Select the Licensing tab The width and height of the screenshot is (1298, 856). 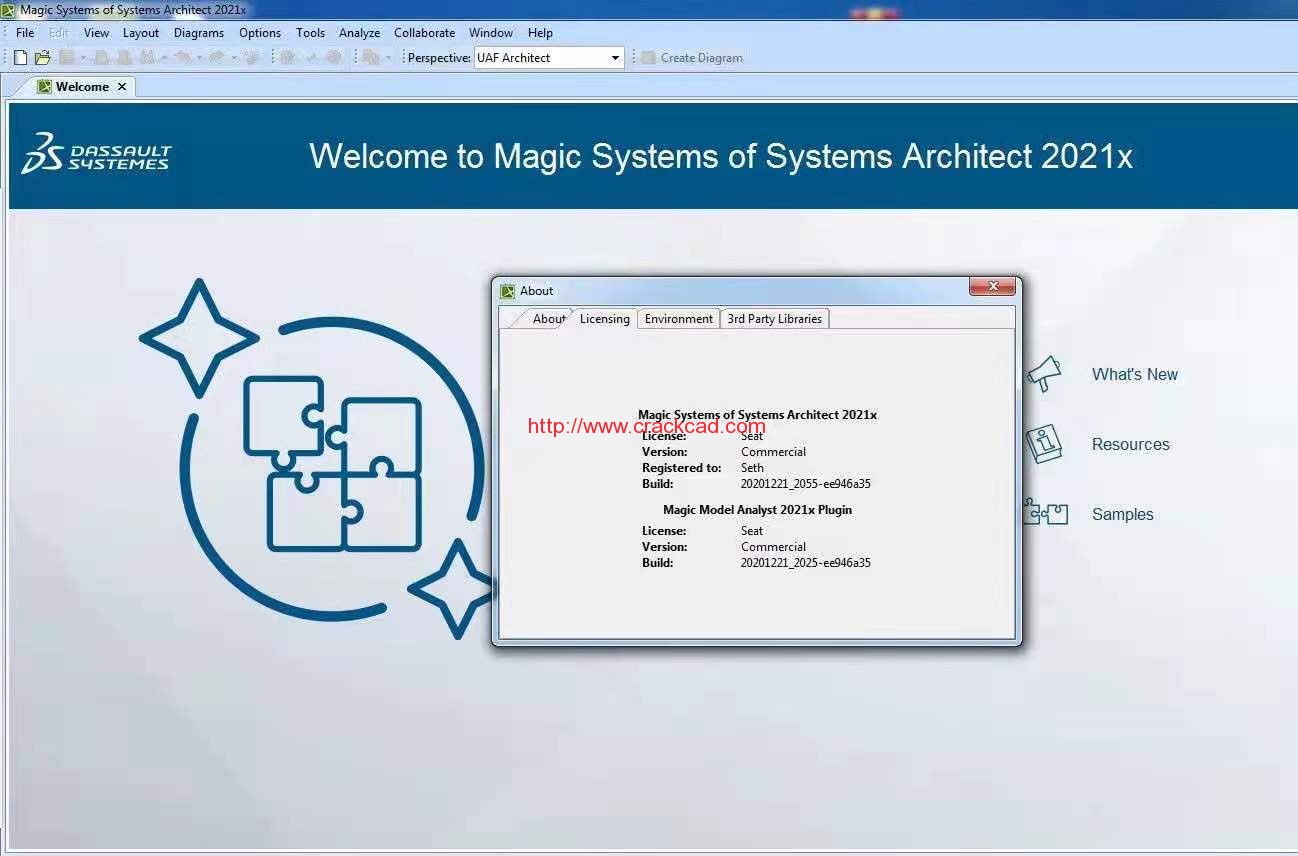[605, 319]
